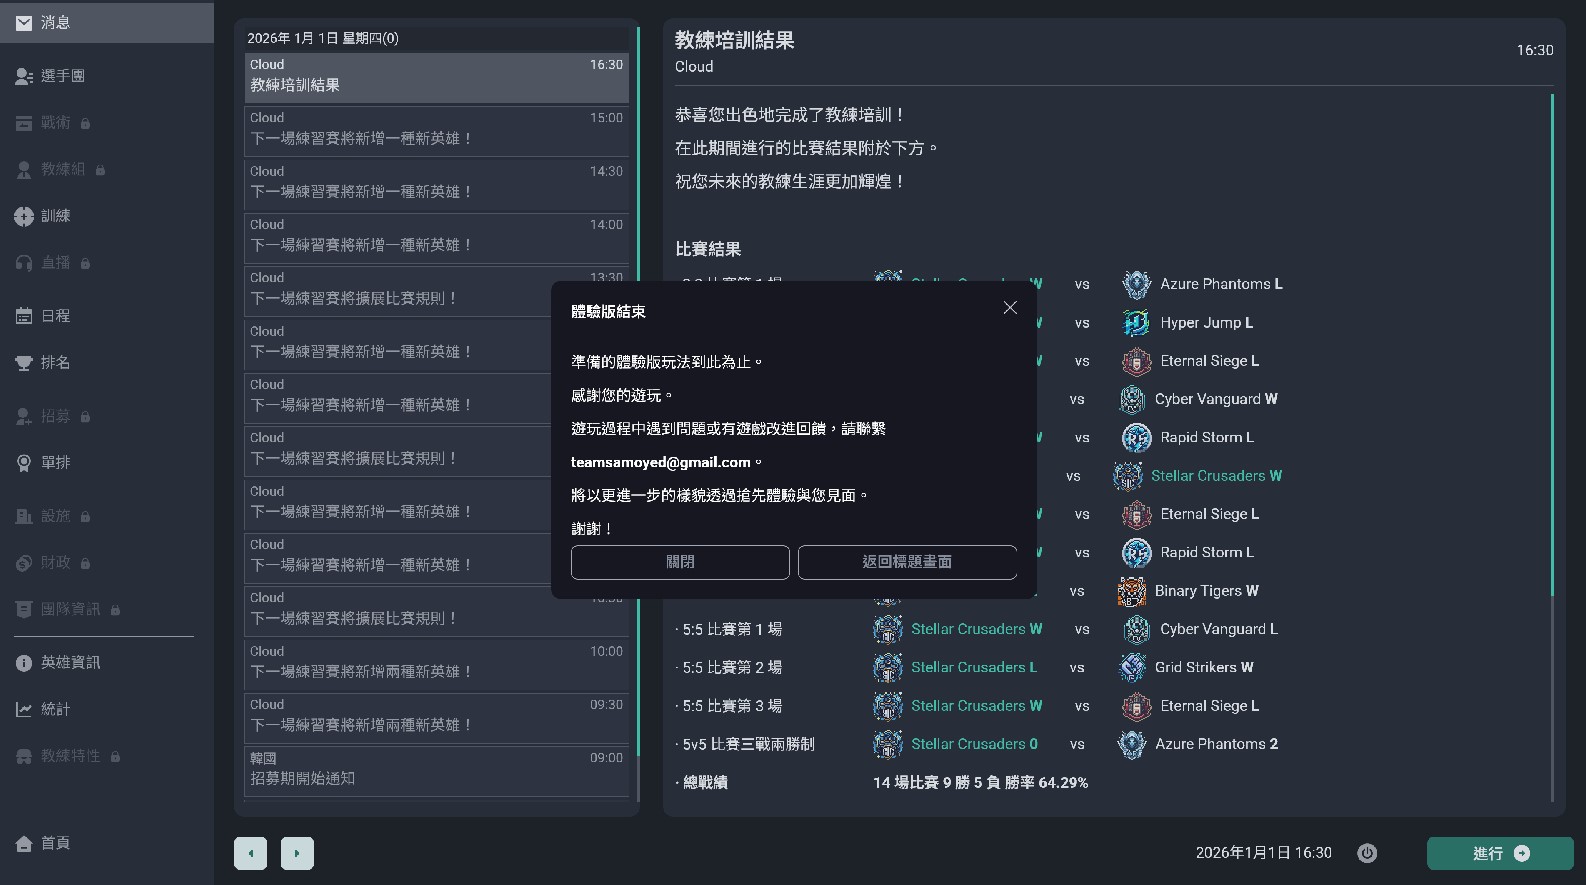Image resolution: width=1586 pixels, height=885 pixels.
Task: Select the 09:00 招募期開始通知 message
Action: click(x=437, y=770)
